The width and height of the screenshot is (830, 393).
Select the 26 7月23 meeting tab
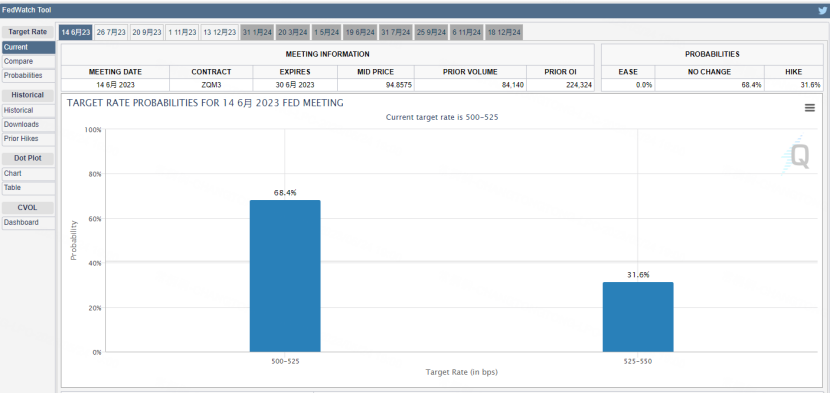(x=111, y=32)
